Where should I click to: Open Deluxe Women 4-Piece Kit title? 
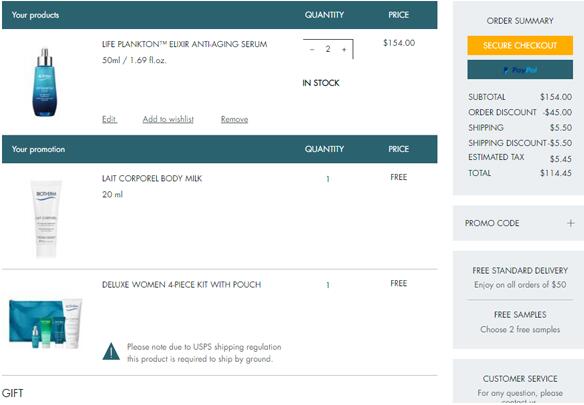coord(181,285)
